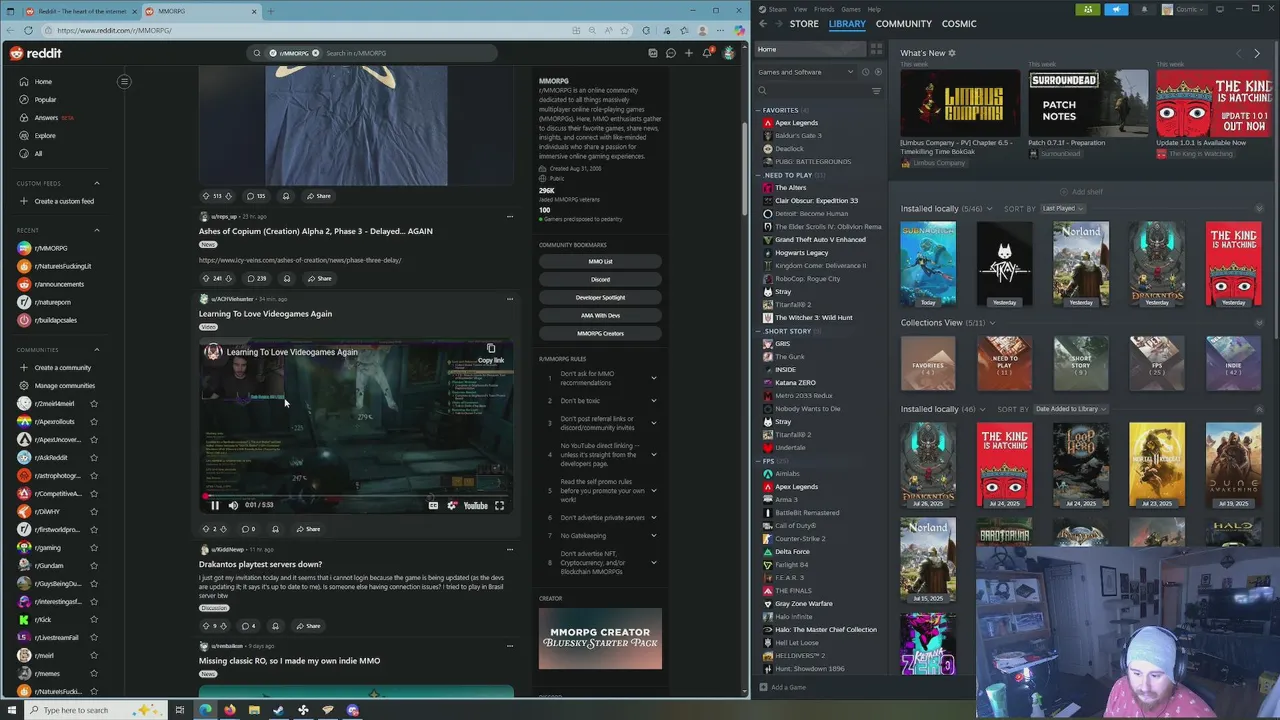Click Add a Game in Steam
This screenshot has width=1280, height=720.
click(x=782, y=688)
